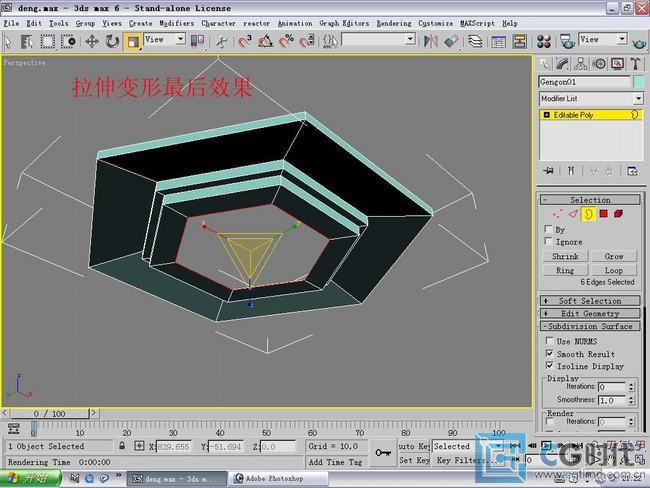Image resolution: width=650 pixels, height=488 pixels.
Task: Open Configure Modifier Sets icon
Action: [x=632, y=171]
